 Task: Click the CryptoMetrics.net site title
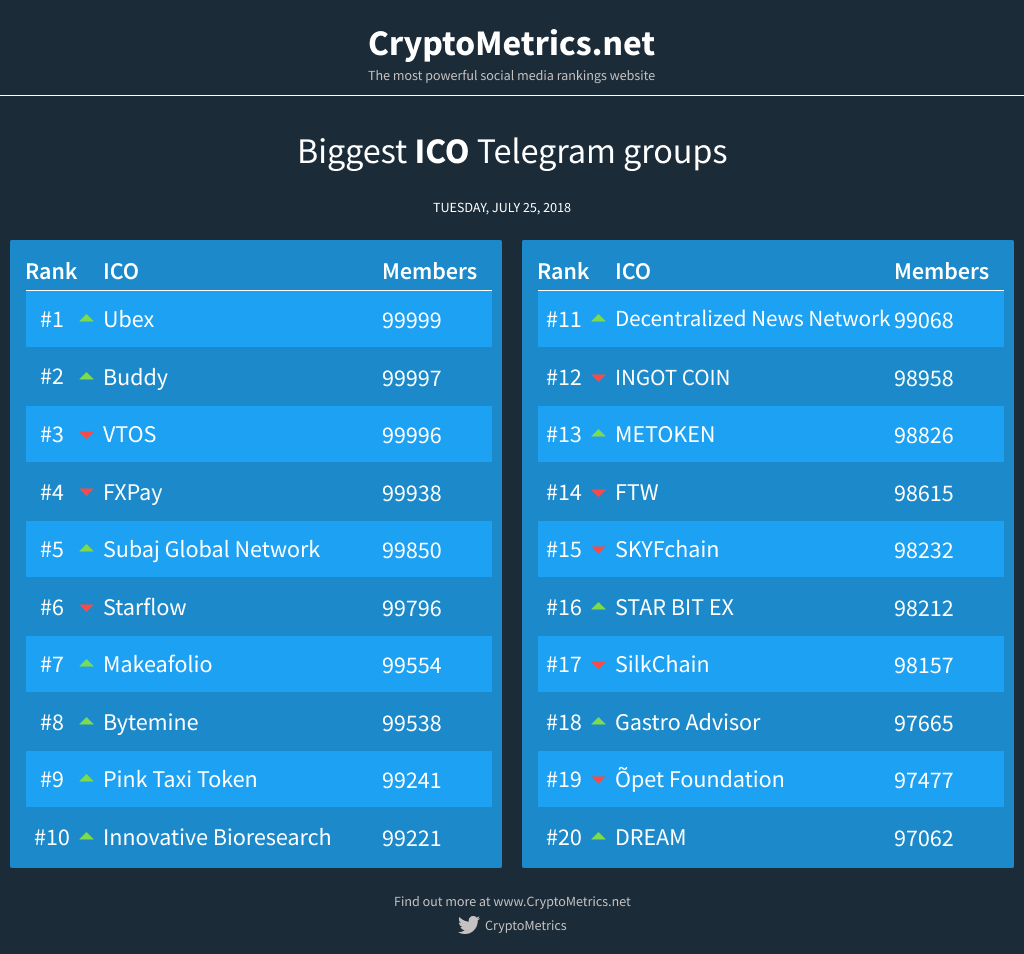512,43
